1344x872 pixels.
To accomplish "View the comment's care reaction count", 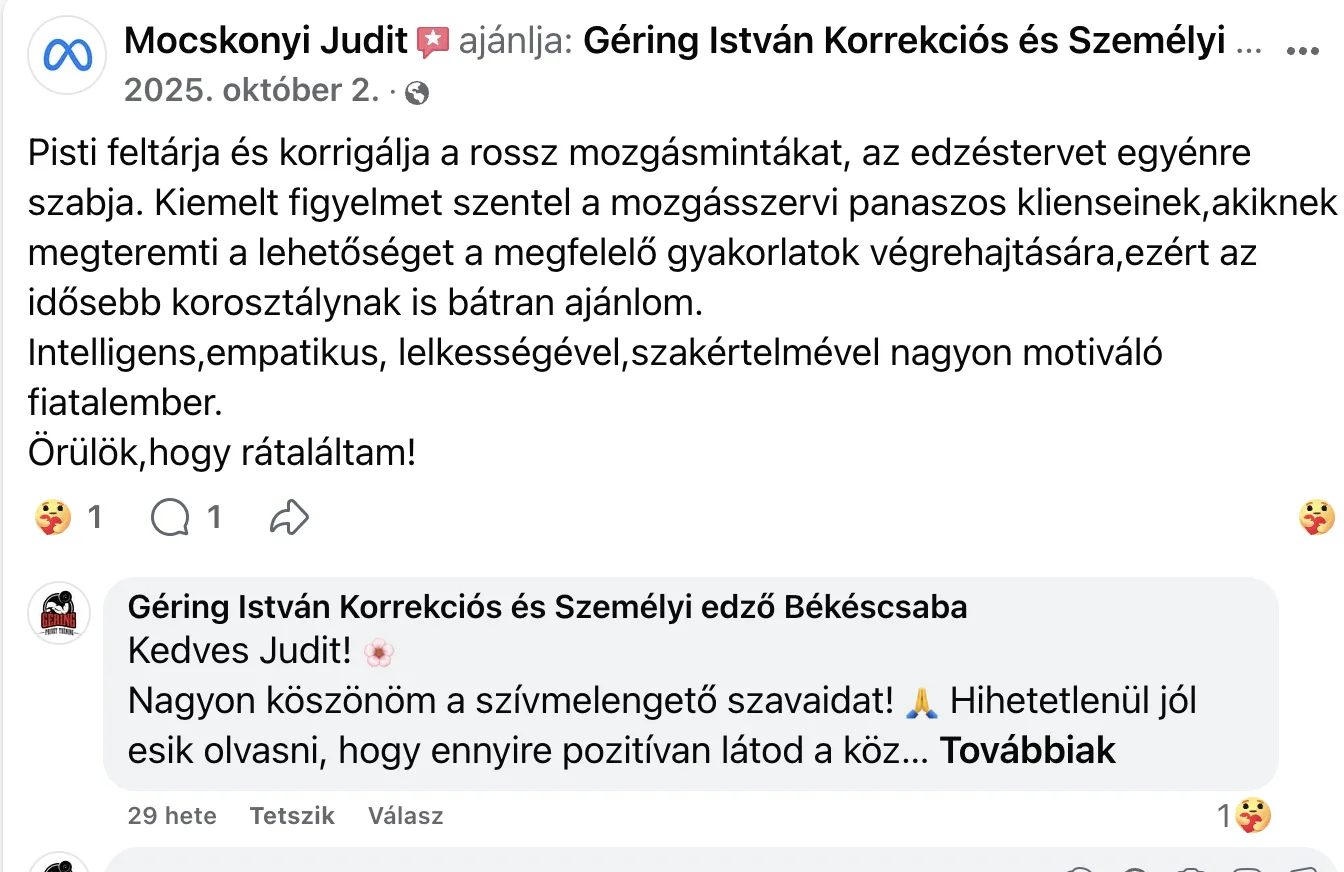I will 1244,816.
